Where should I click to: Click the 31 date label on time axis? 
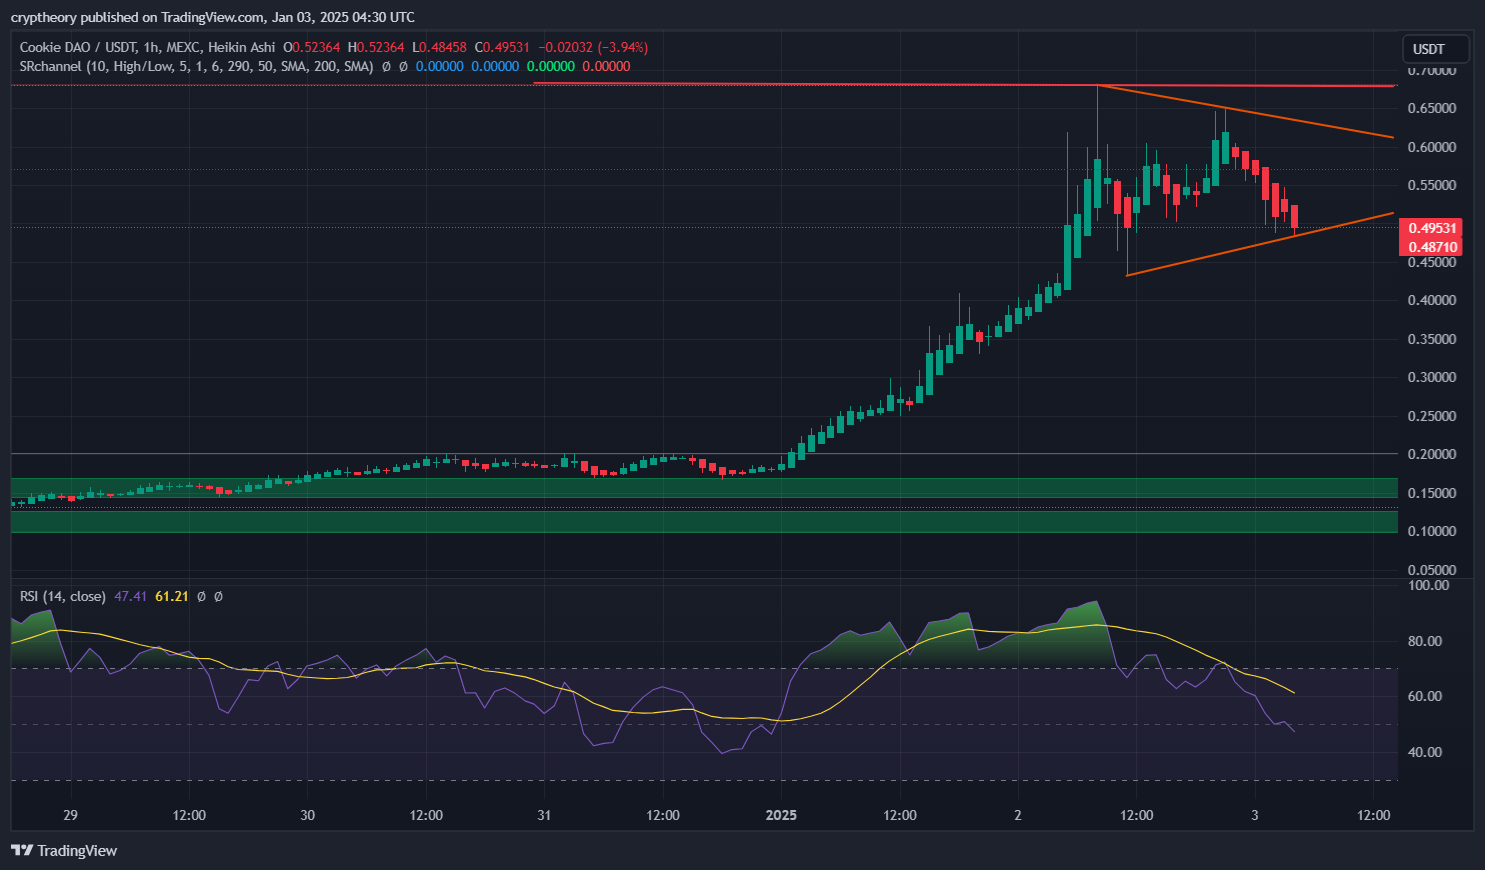coord(544,815)
